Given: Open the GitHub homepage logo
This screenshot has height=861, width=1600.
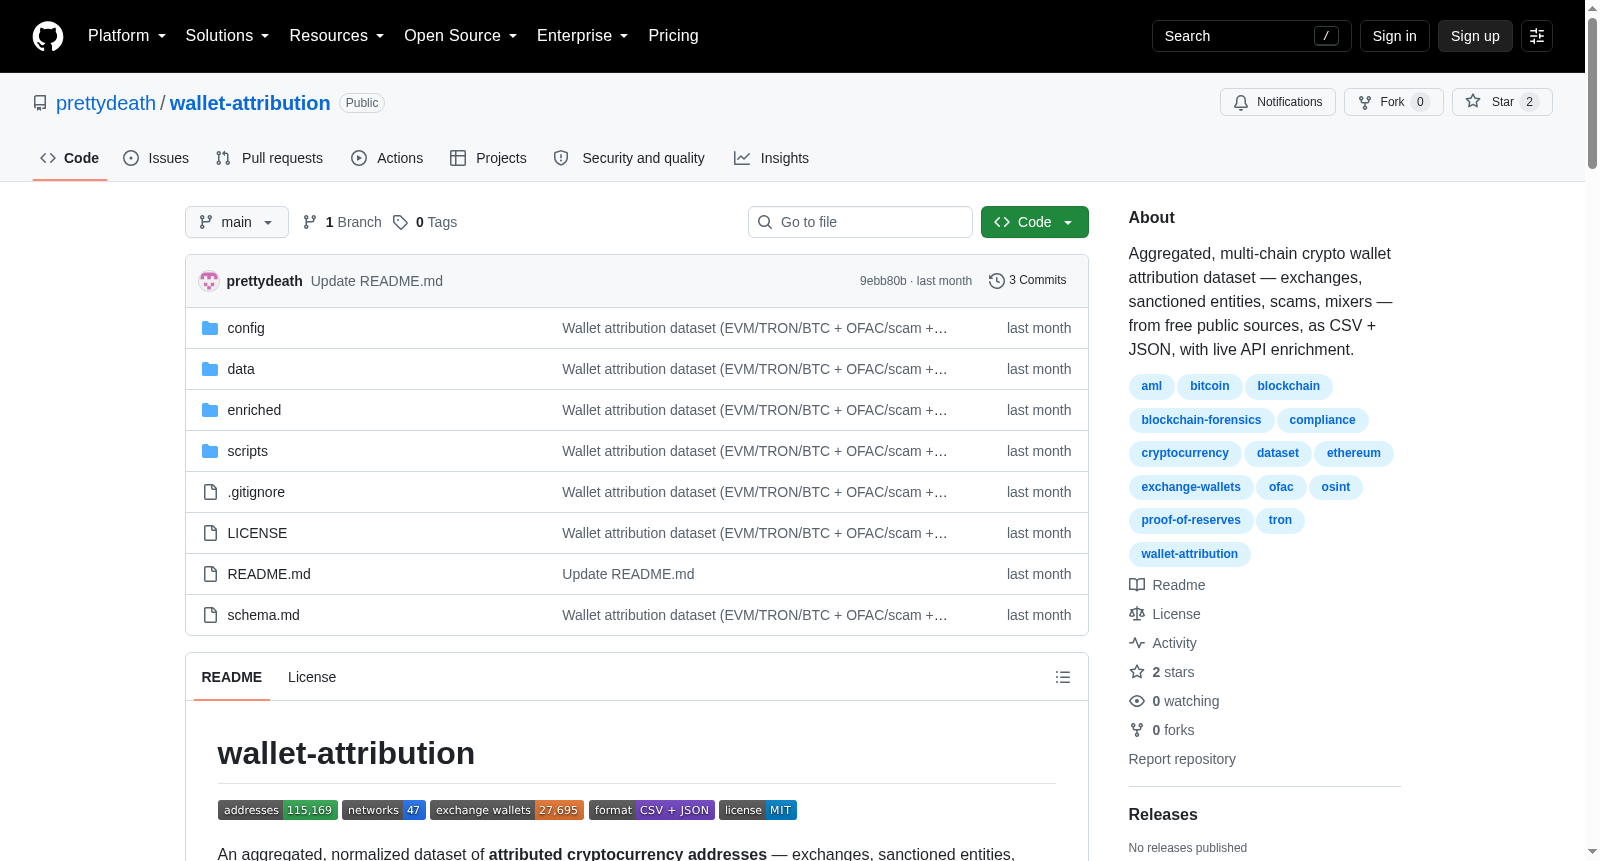Looking at the screenshot, I should 48,36.
